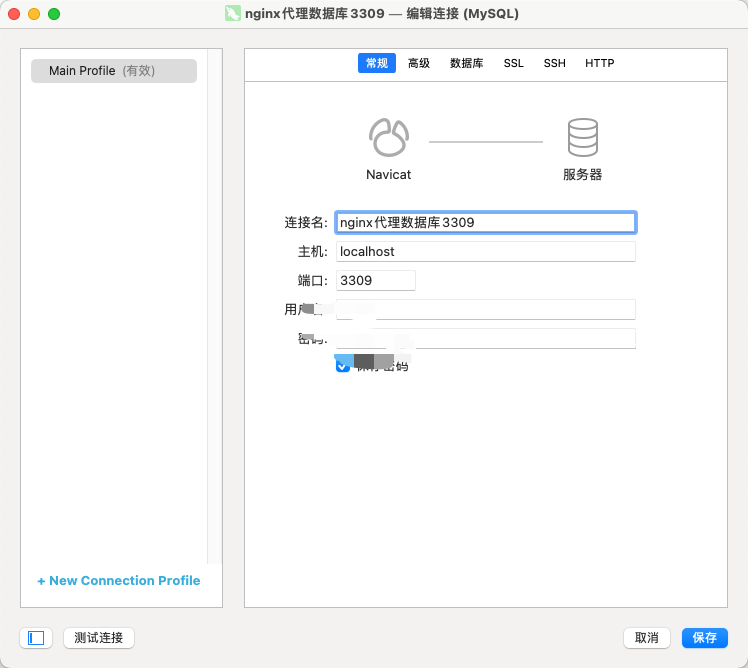Open the HTTP tab
Image resolution: width=748 pixels, height=668 pixels.
[x=600, y=63]
